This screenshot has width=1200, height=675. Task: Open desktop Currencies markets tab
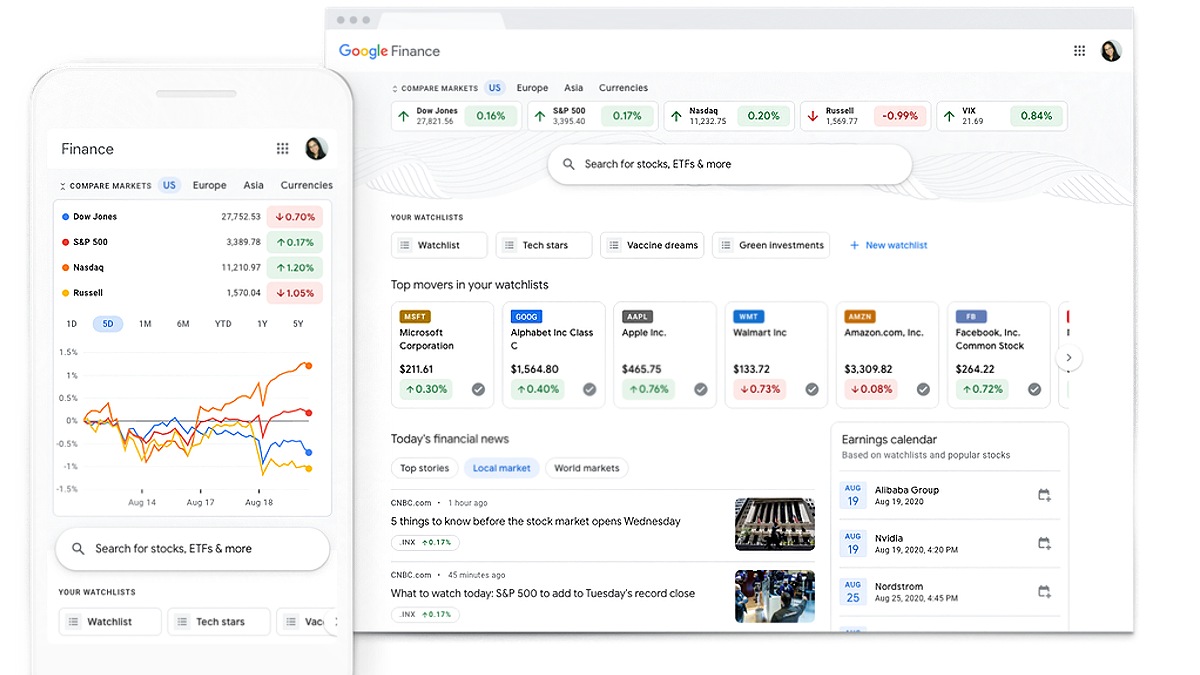pos(623,88)
